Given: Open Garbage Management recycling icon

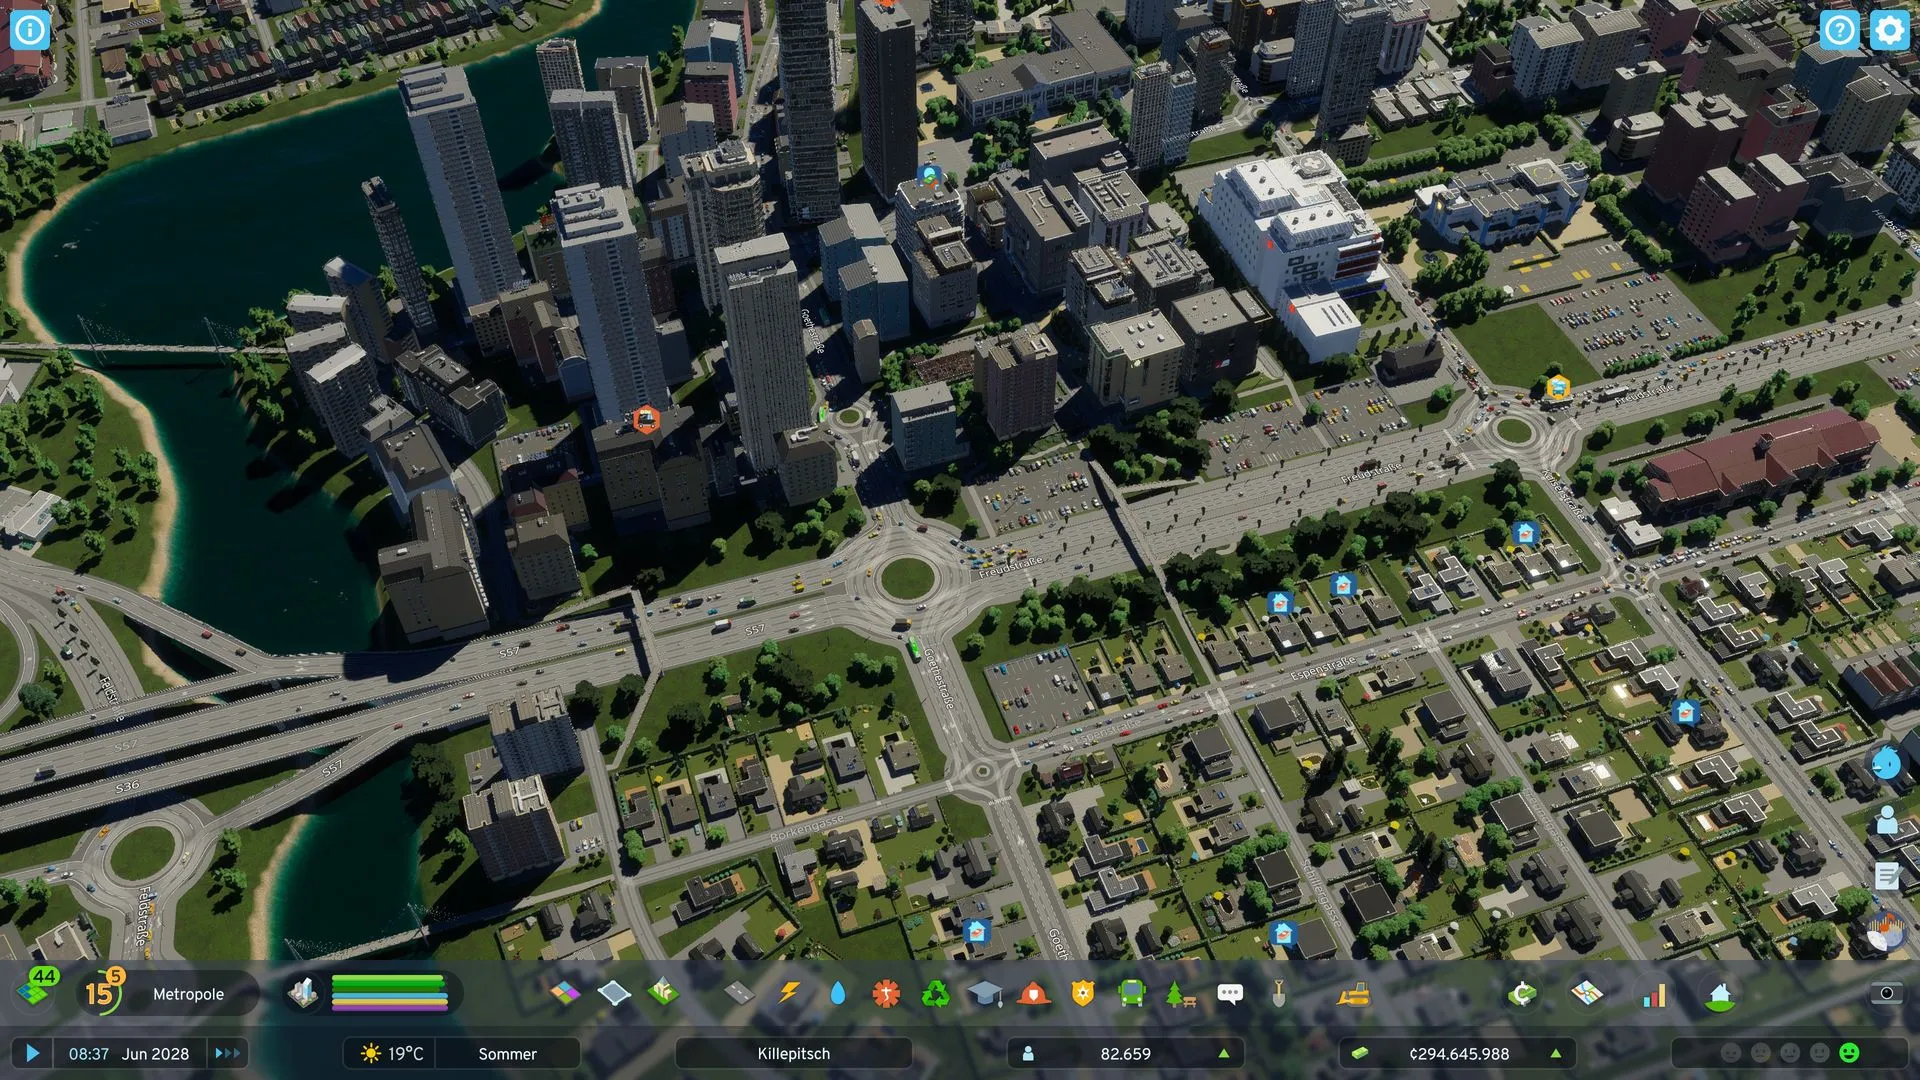Looking at the screenshot, I should 936,994.
